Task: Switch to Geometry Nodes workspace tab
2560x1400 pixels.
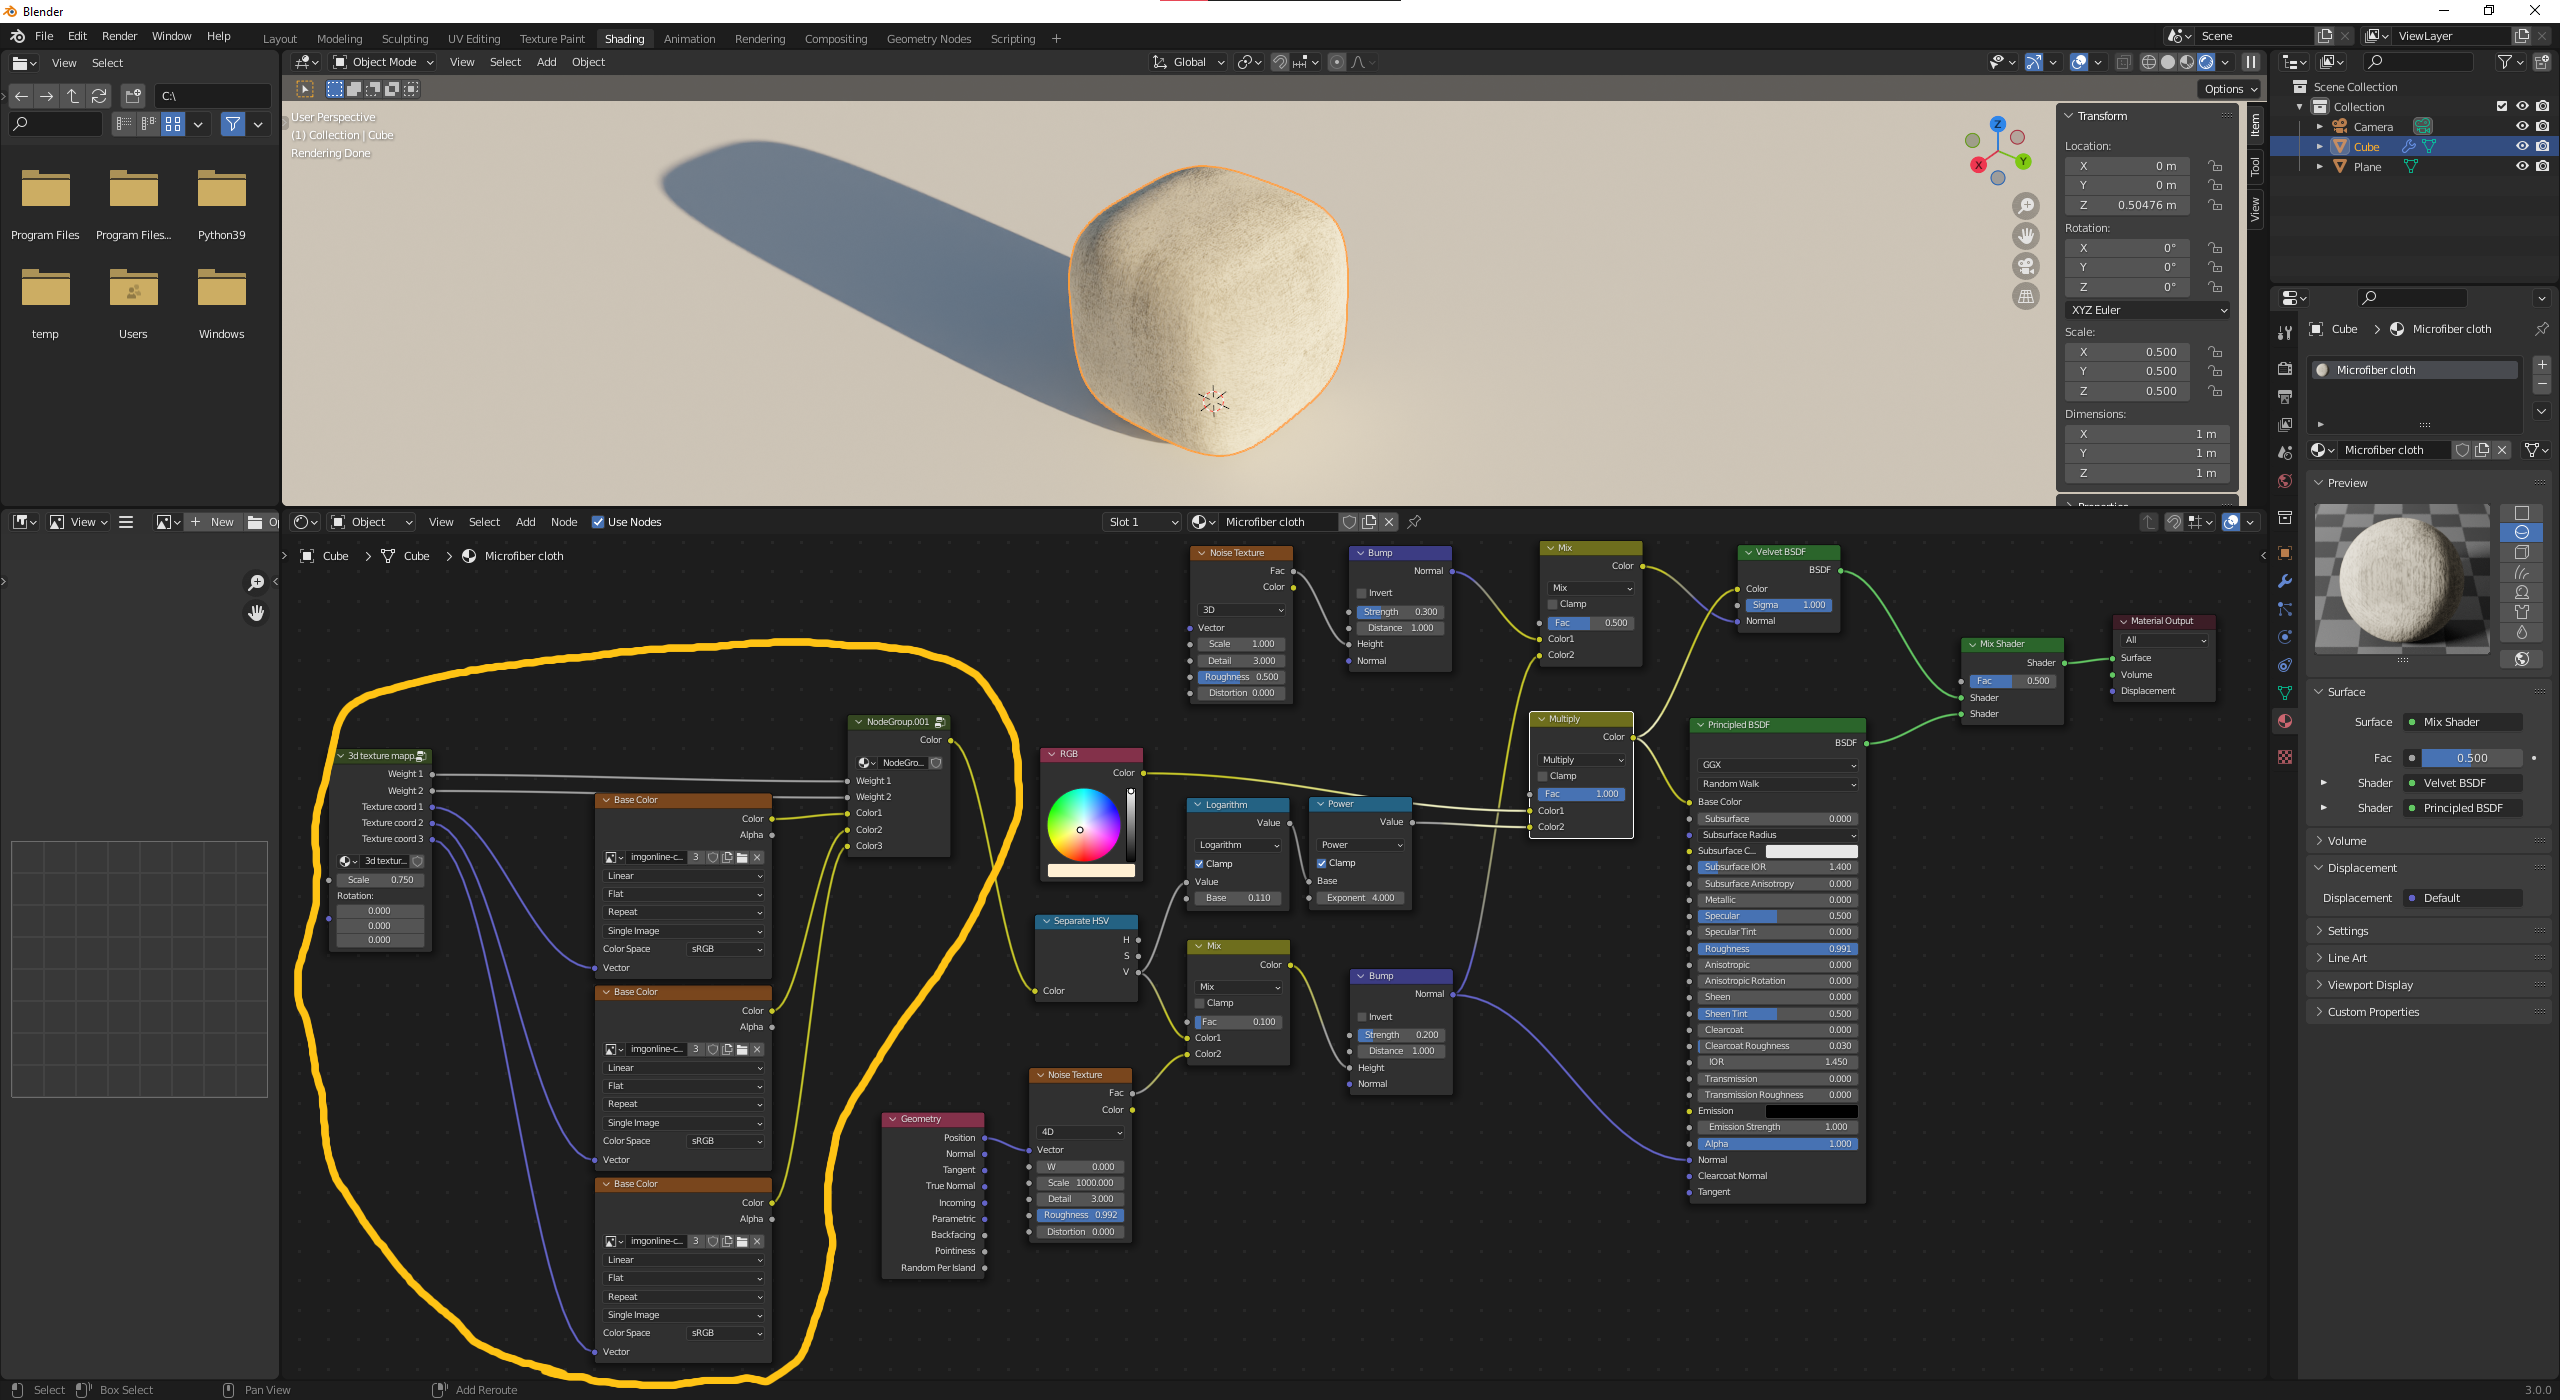Action: pos(928,39)
